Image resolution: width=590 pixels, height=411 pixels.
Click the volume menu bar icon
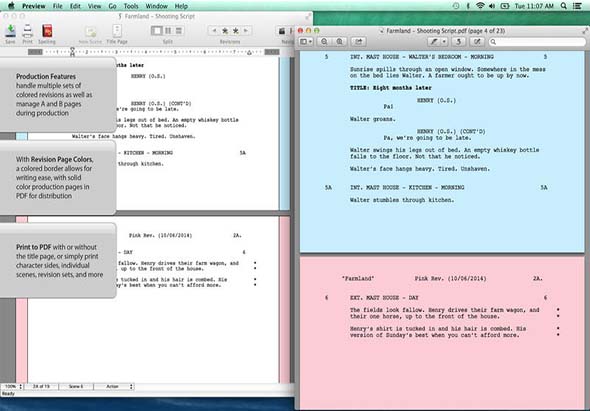pos(492,6)
